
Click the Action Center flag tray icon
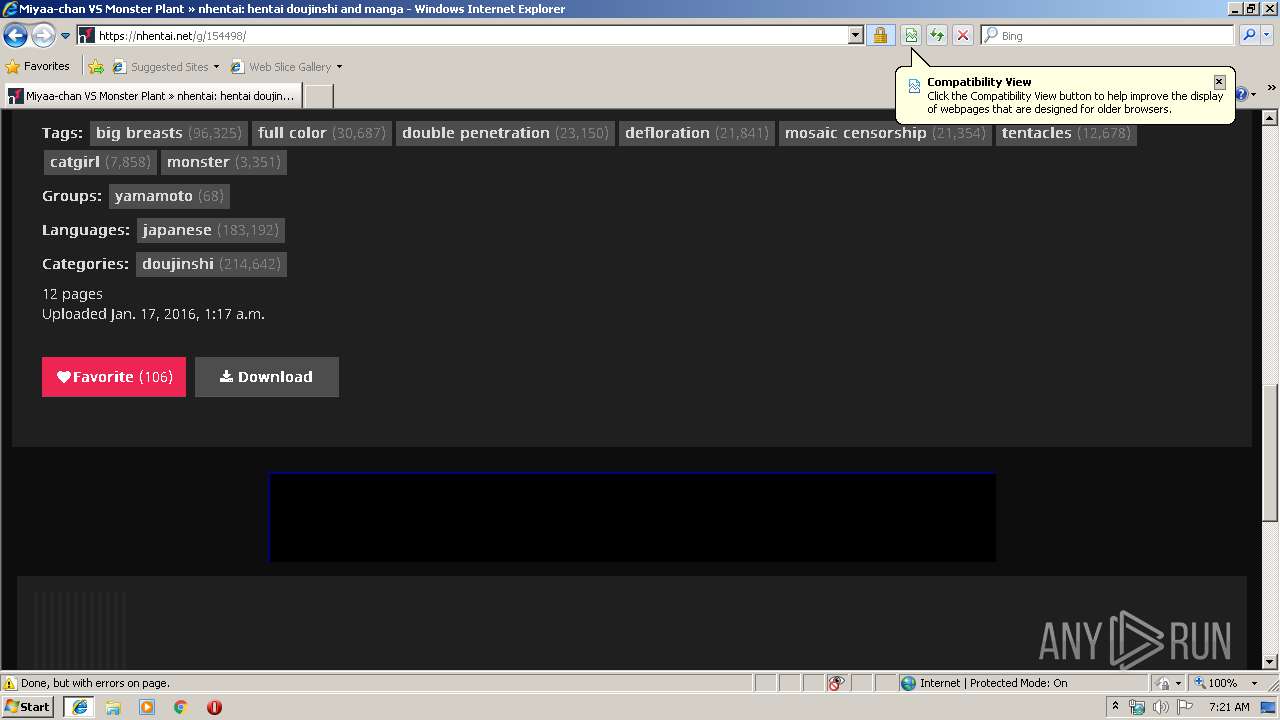pyautogui.click(x=1183, y=707)
